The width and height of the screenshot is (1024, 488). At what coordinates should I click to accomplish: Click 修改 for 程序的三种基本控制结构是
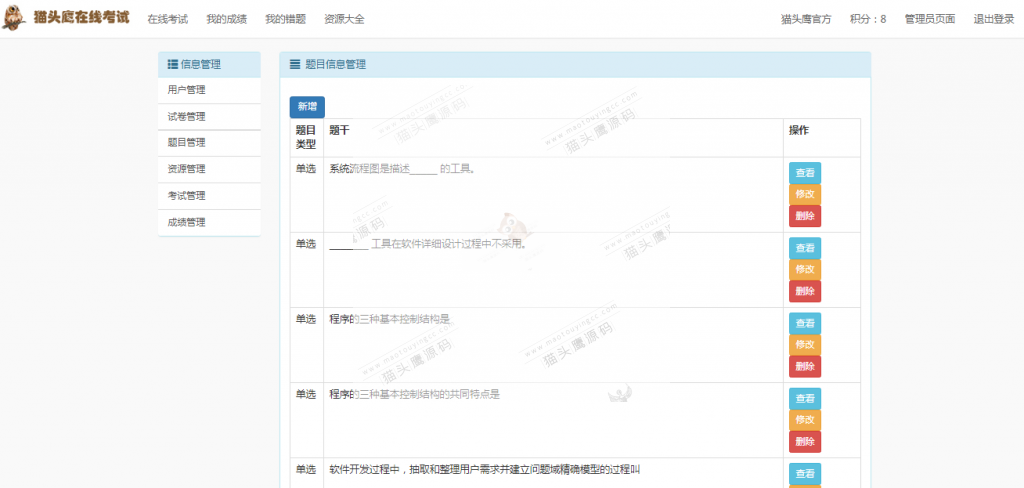coord(805,345)
